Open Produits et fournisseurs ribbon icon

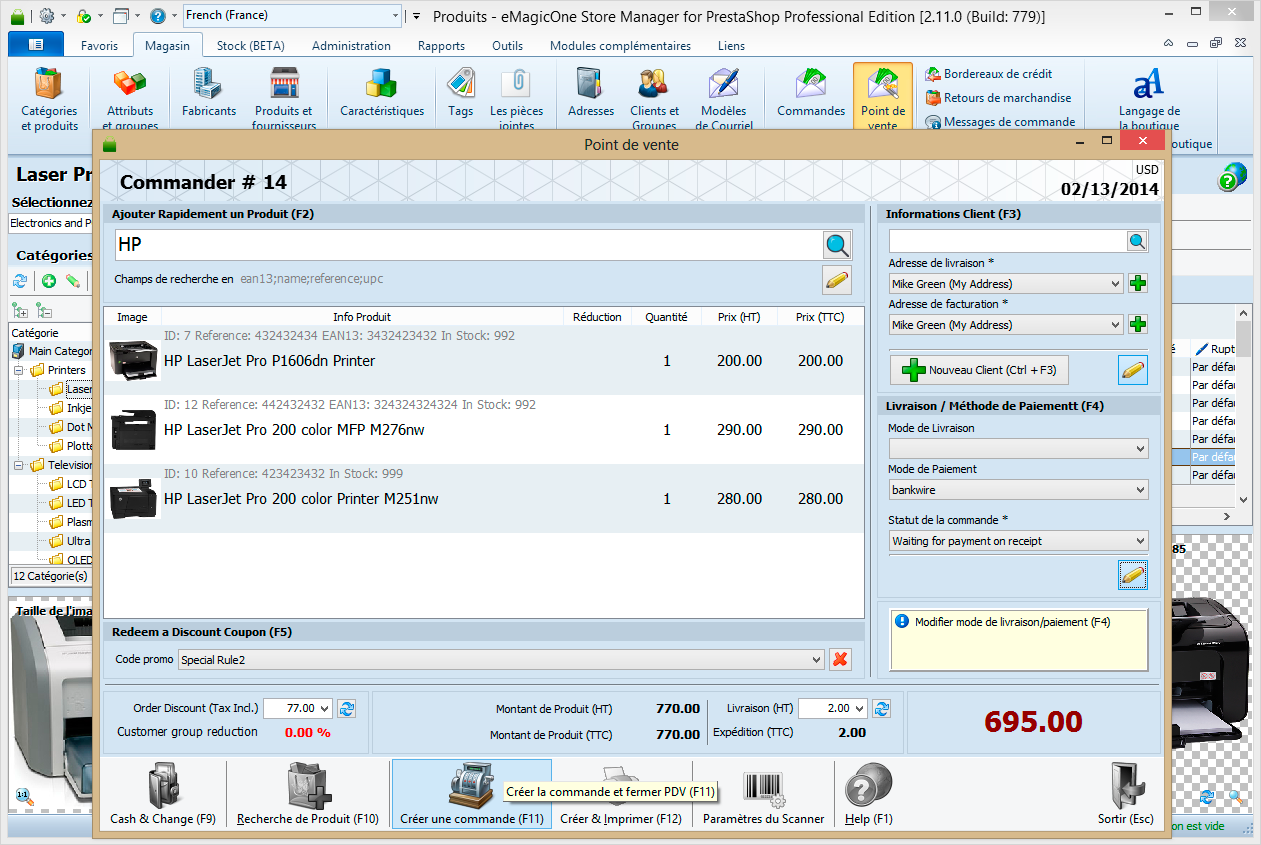click(284, 98)
